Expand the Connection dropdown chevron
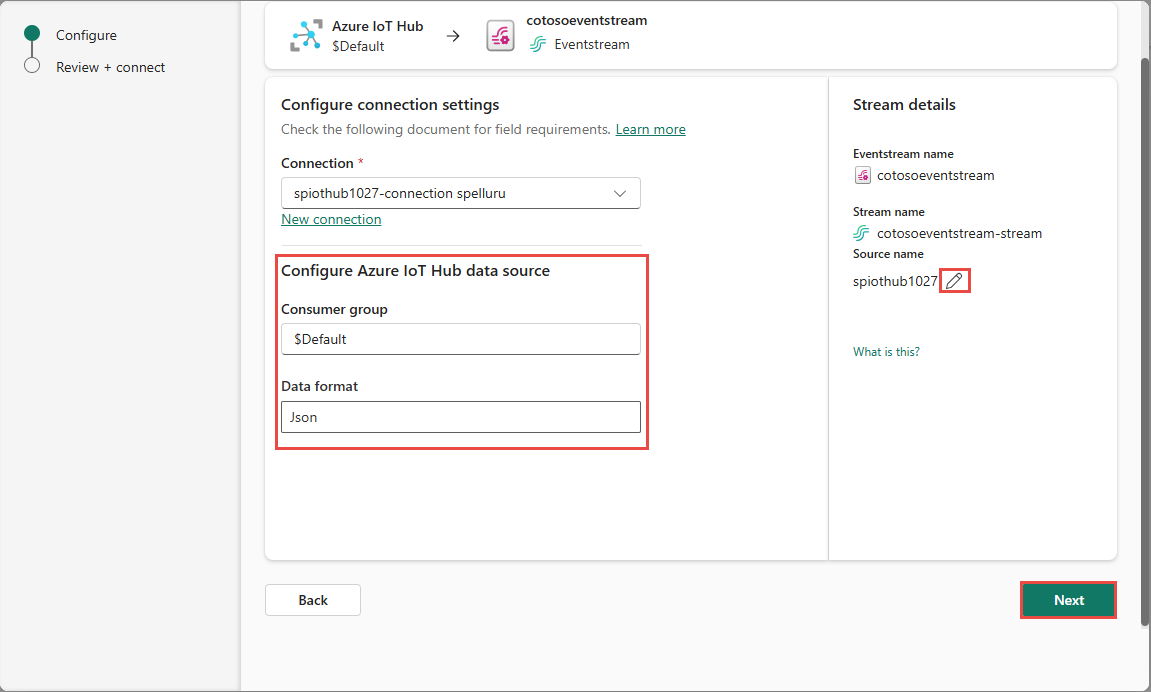Screen dimensions: 1151x692 (x=620, y=194)
